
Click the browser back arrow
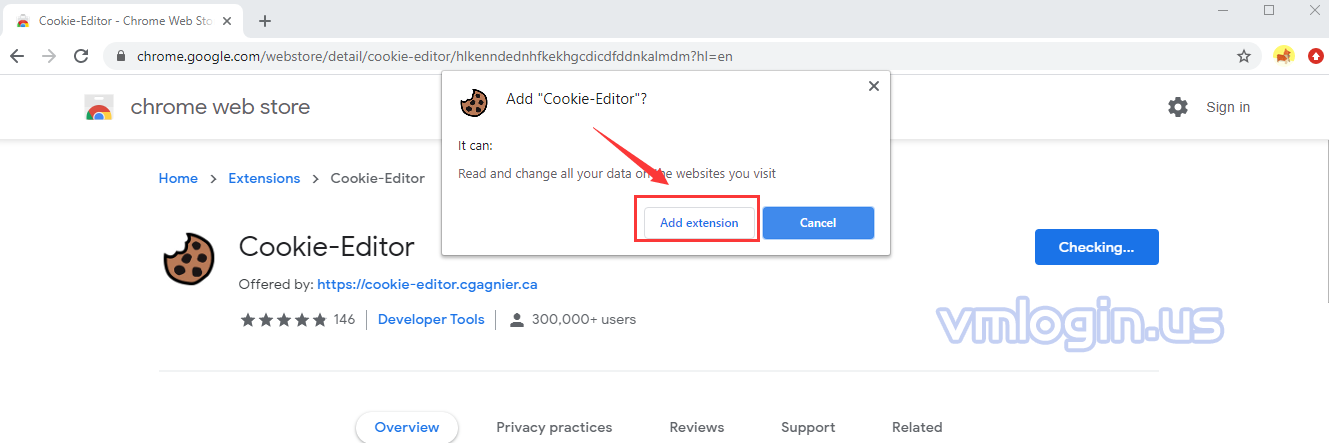17,56
